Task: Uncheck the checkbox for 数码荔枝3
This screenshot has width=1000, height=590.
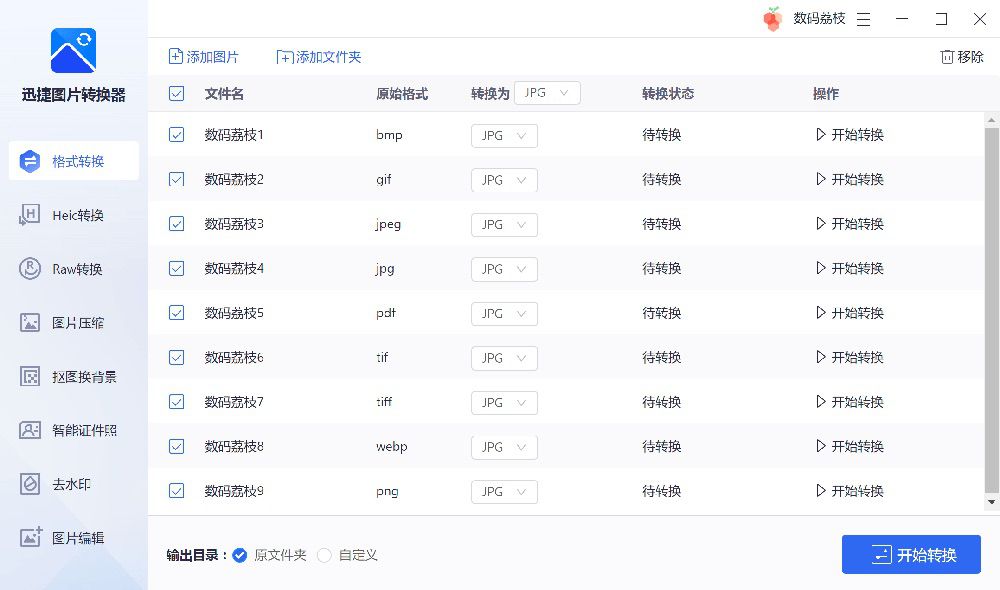Action: coord(177,224)
